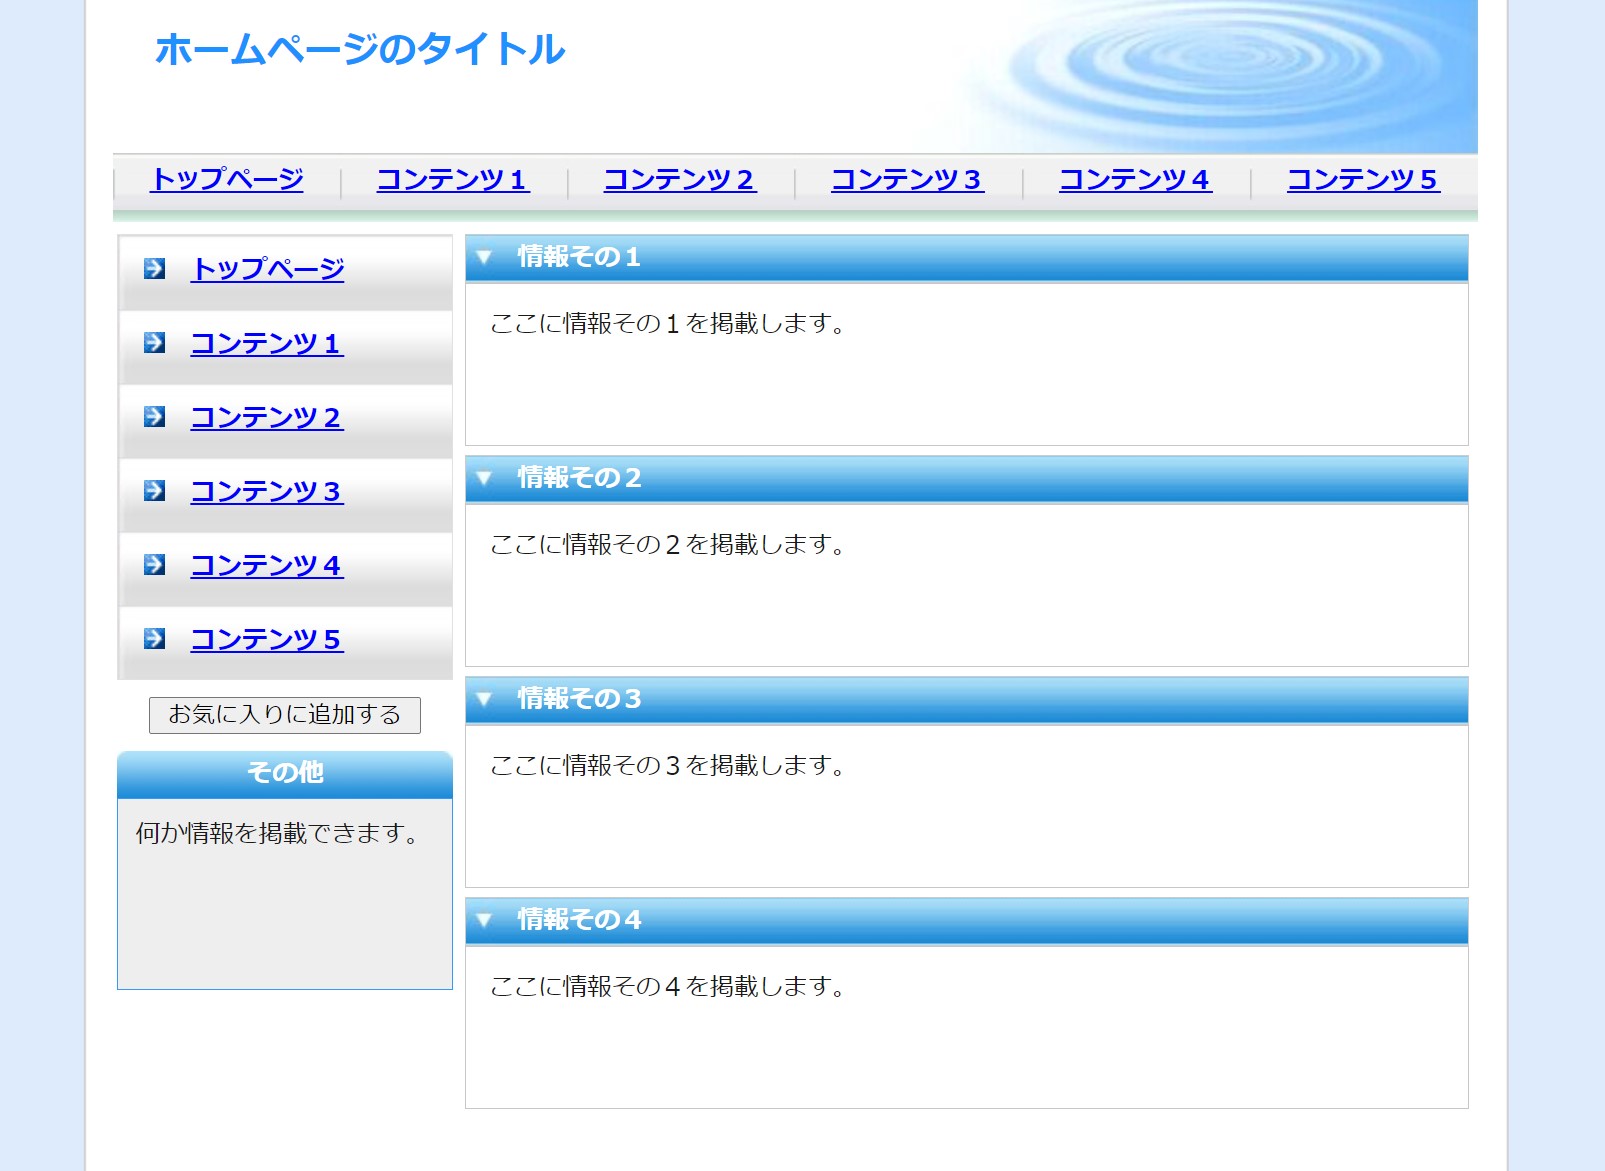Click arrow icon beside sidebar コンテンツ１
This screenshot has width=1605, height=1171.
[154, 343]
